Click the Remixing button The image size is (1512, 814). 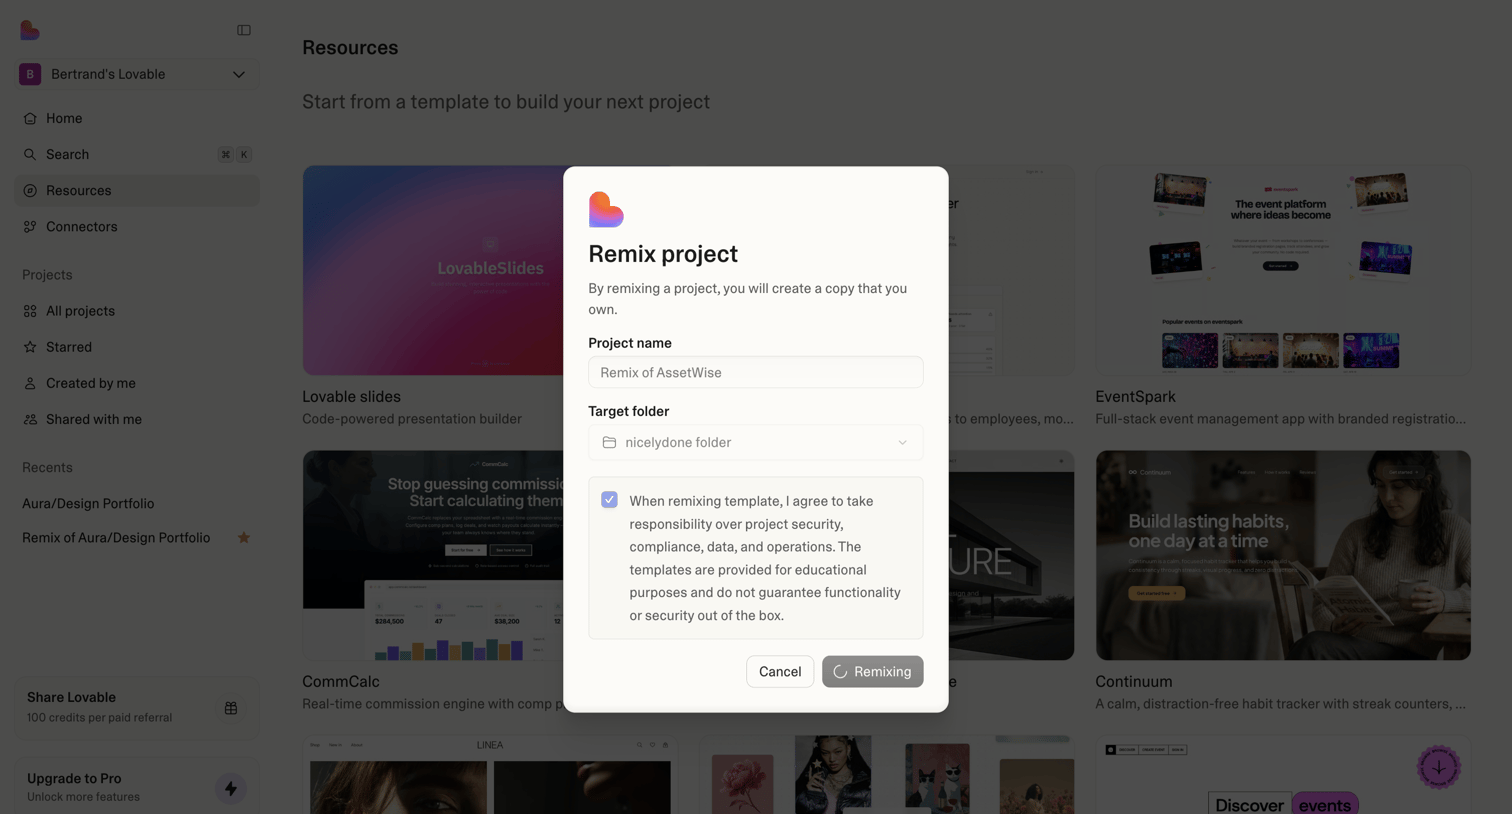[873, 671]
